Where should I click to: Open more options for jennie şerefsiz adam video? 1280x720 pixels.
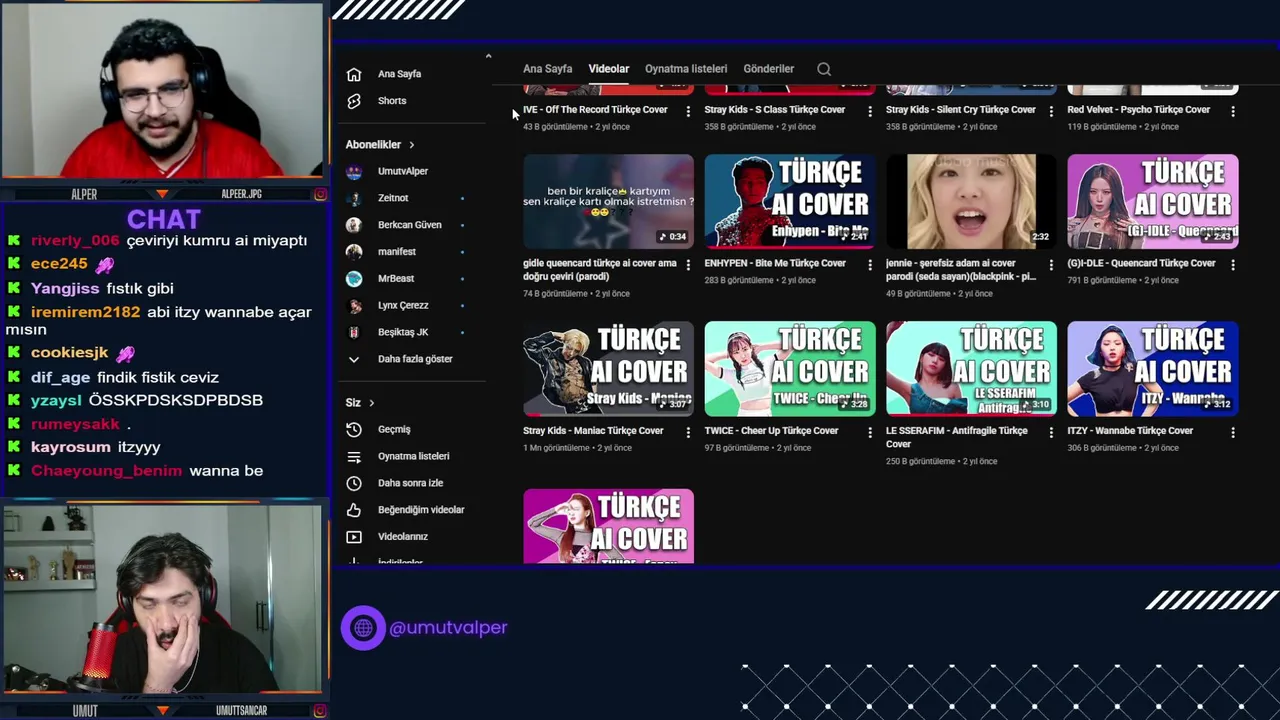[x=1051, y=265]
